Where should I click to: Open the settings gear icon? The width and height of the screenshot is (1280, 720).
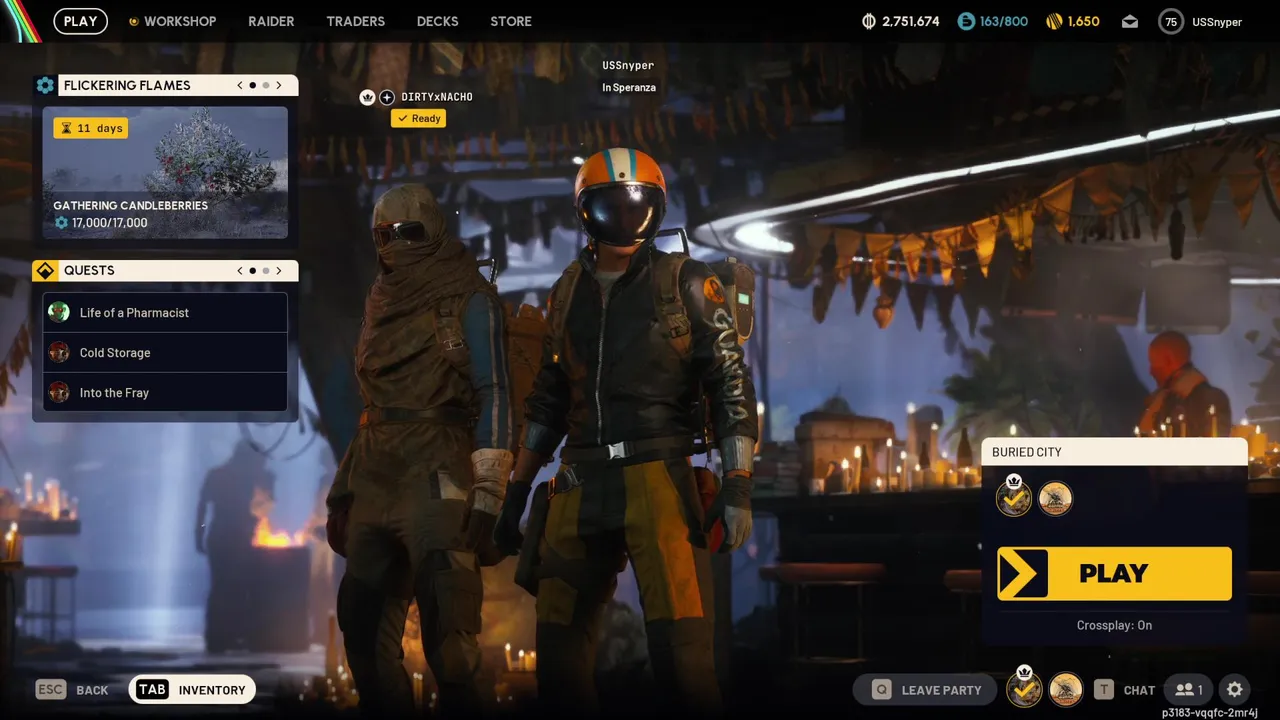point(1235,689)
